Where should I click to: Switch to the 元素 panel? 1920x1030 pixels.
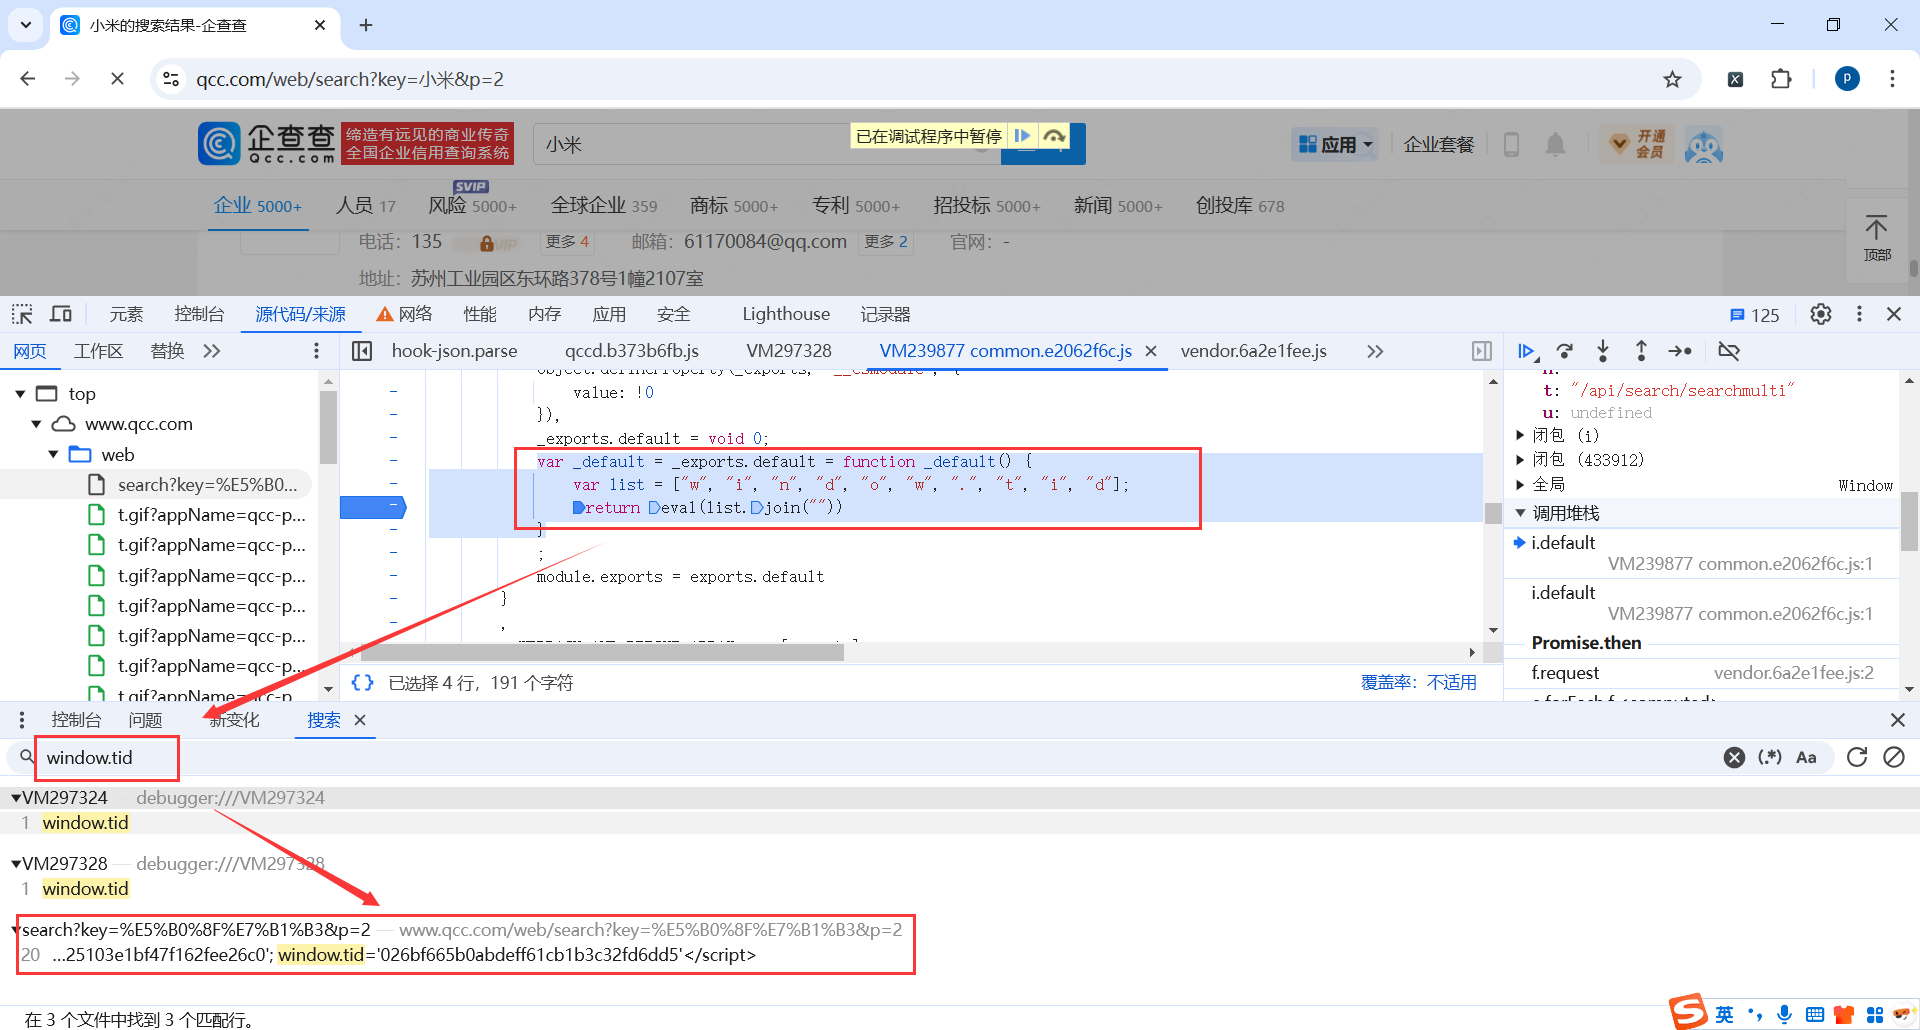coord(126,314)
